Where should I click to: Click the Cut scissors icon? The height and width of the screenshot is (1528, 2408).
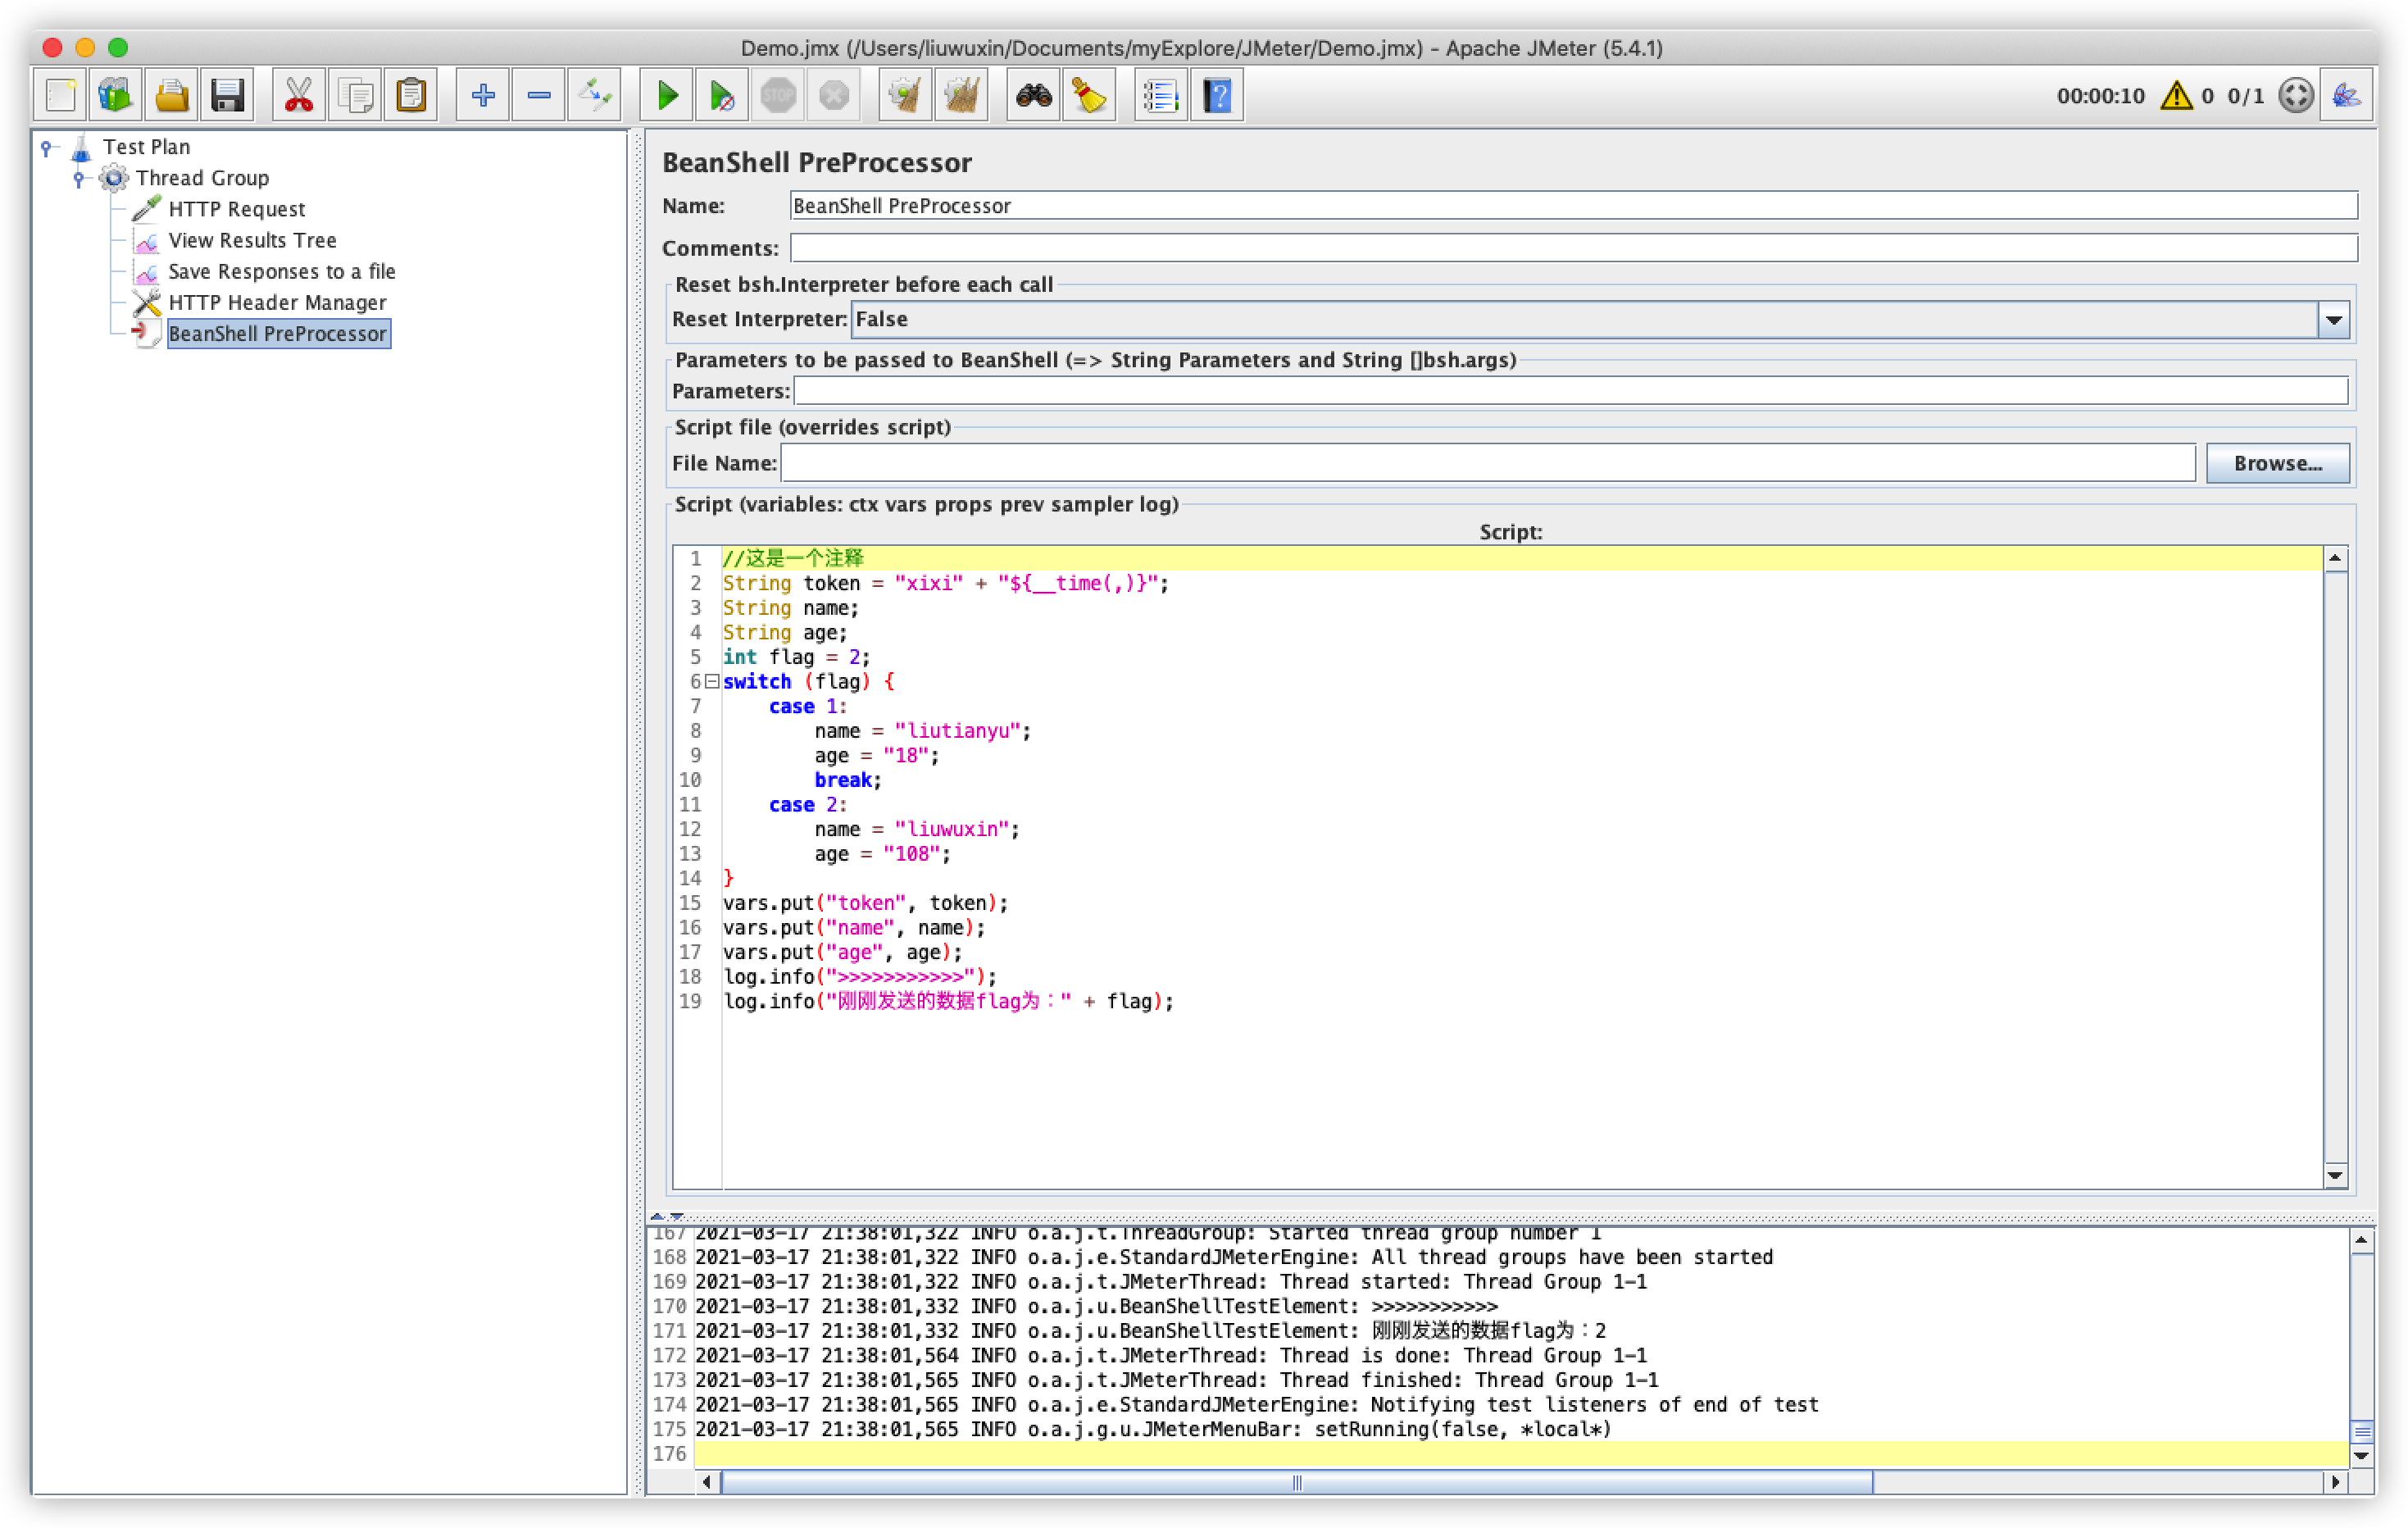[x=298, y=96]
